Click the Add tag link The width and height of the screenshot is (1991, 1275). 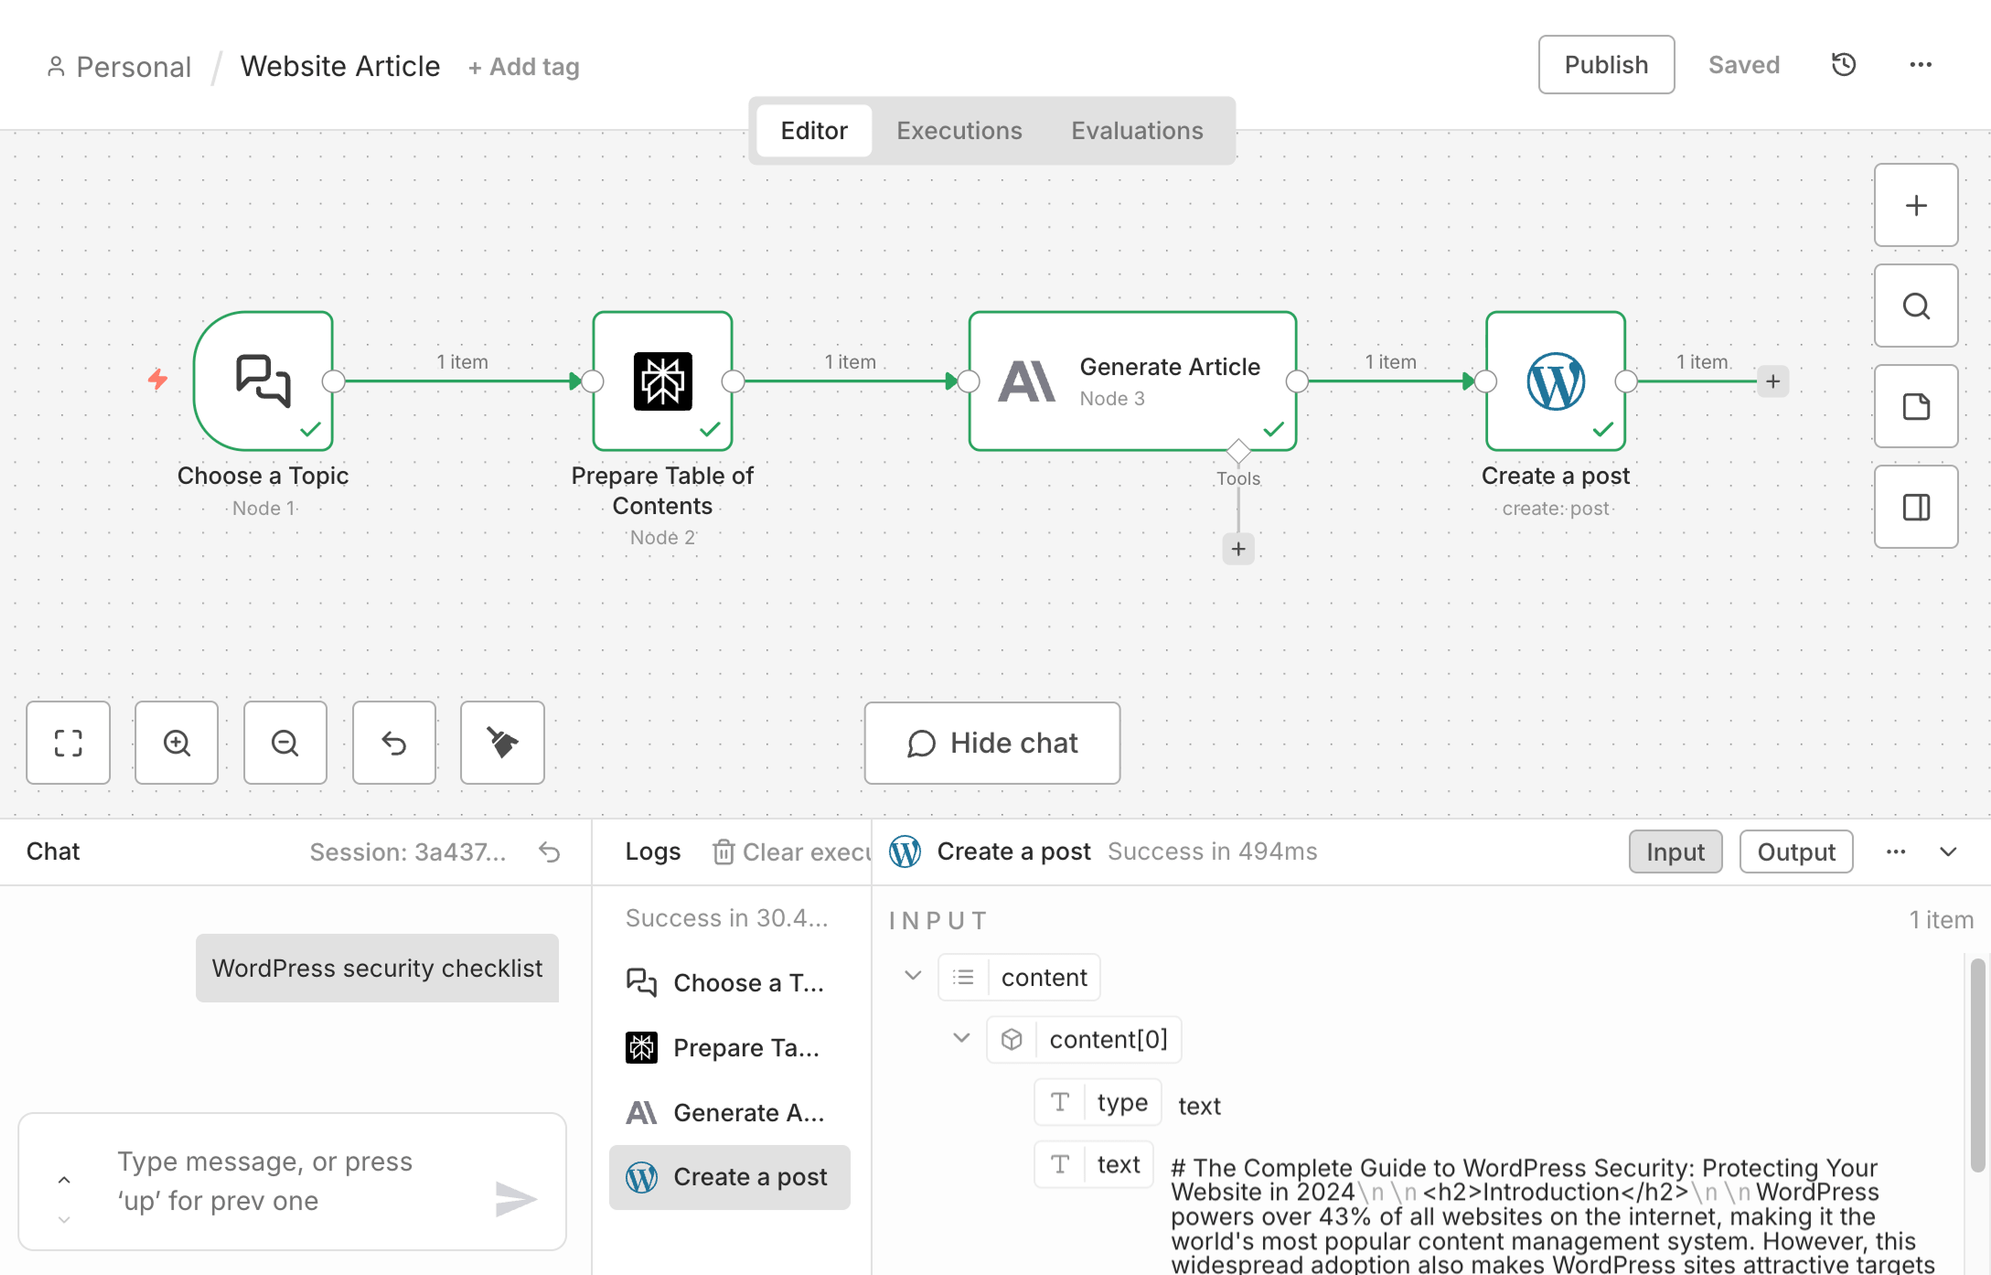pos(523,67)
